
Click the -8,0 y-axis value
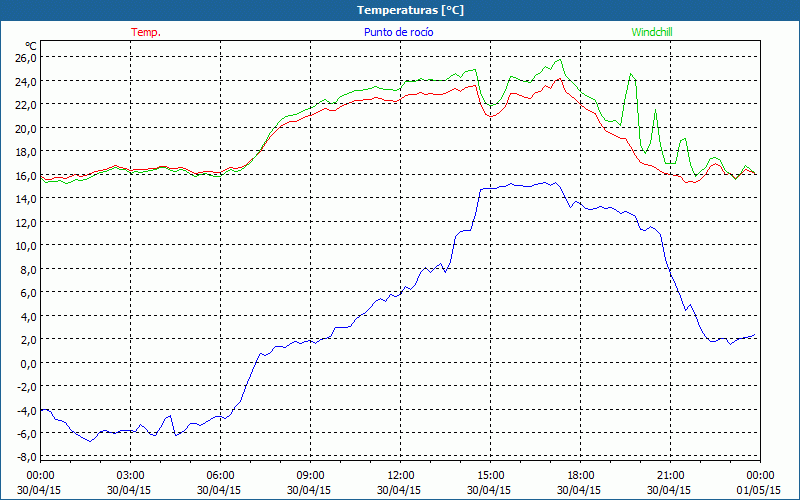click(27, 457)
